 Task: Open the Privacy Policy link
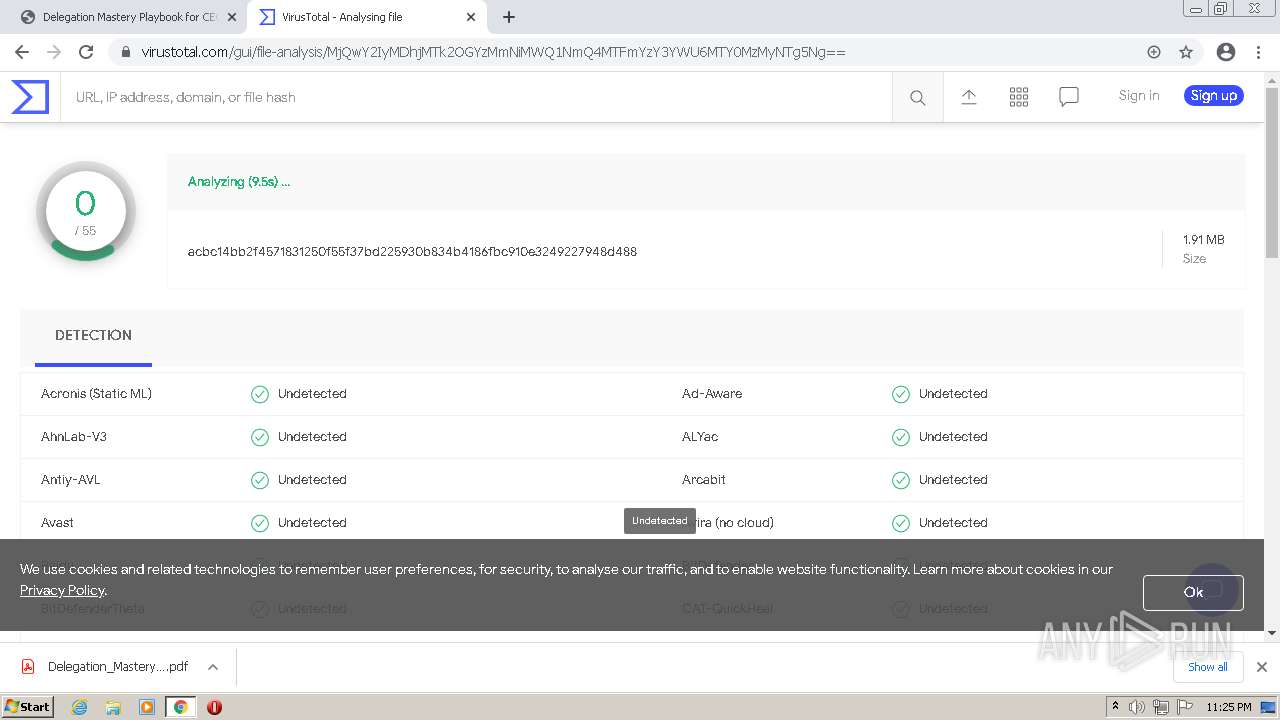click(x=62, y=590)
